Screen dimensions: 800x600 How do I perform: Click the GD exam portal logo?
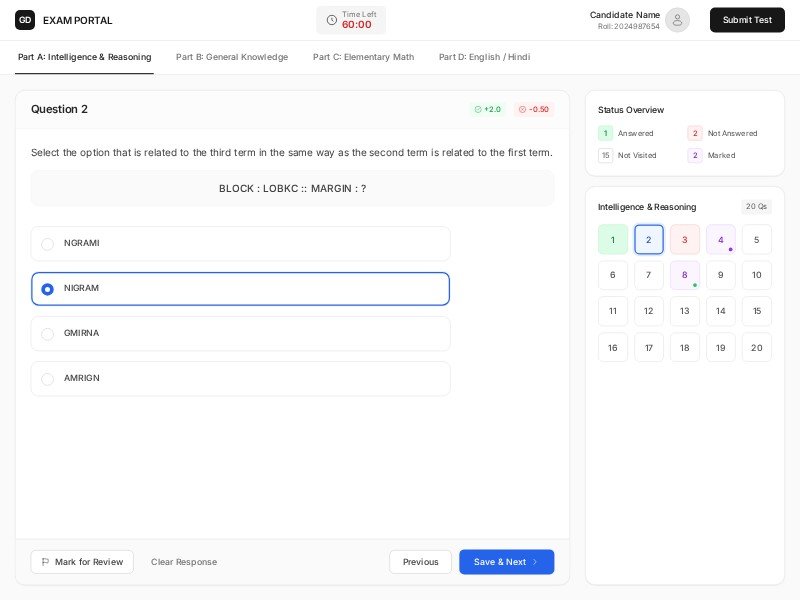click(x=25, y=20)
